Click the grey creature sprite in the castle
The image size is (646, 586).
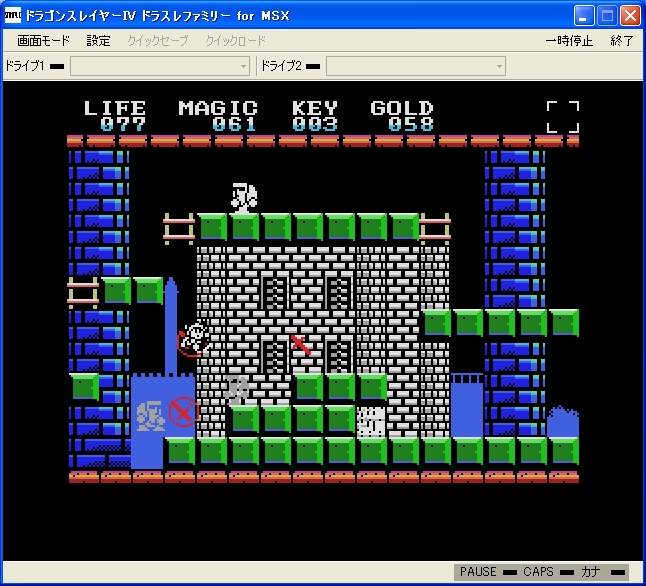236,389
